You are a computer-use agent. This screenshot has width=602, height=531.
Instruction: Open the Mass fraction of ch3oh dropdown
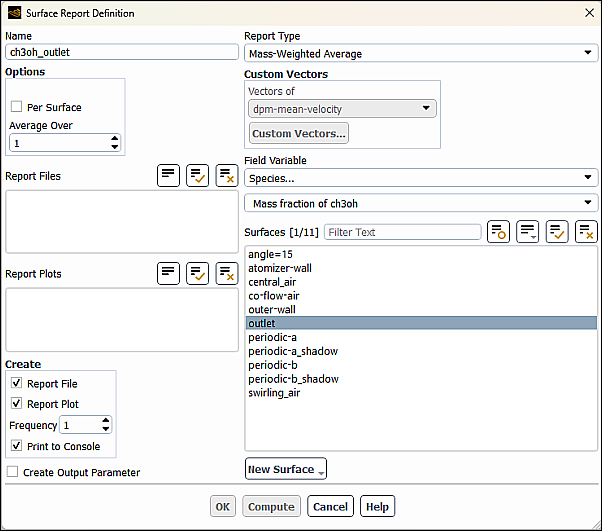coord(420,203)
